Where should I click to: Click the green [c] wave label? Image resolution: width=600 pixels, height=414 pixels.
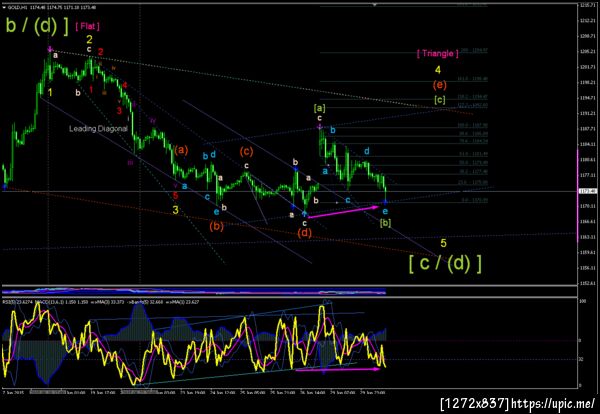click(440, 100)
